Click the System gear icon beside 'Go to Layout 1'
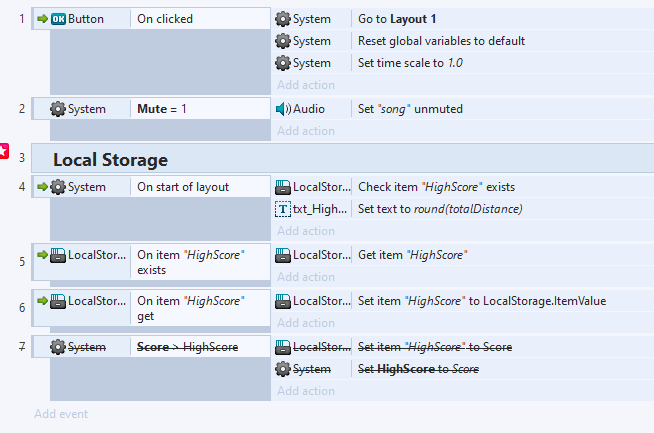This screenshot has height=433, width=654. click(x=283, y=18)
